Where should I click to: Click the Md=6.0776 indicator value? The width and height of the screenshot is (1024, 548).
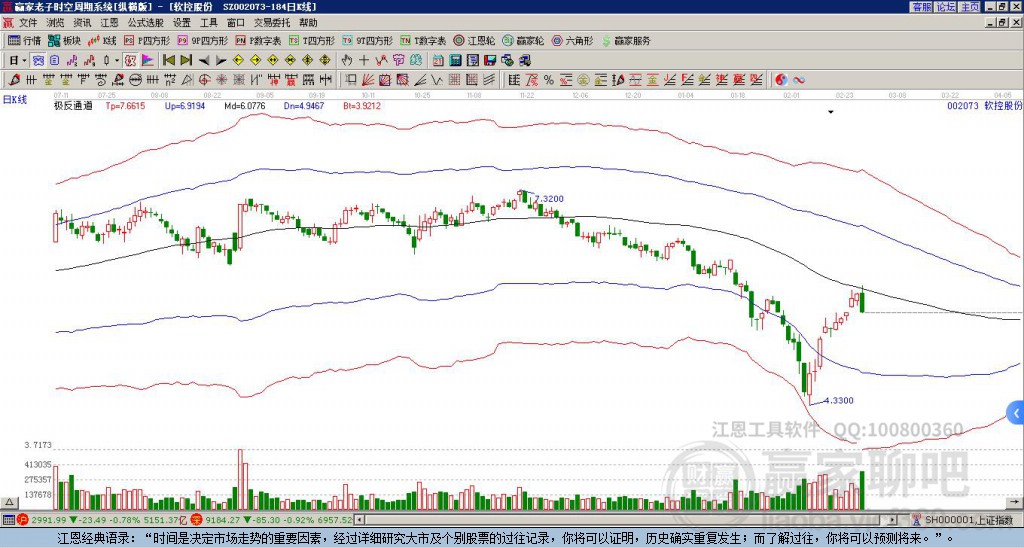[x=244, y=105]
